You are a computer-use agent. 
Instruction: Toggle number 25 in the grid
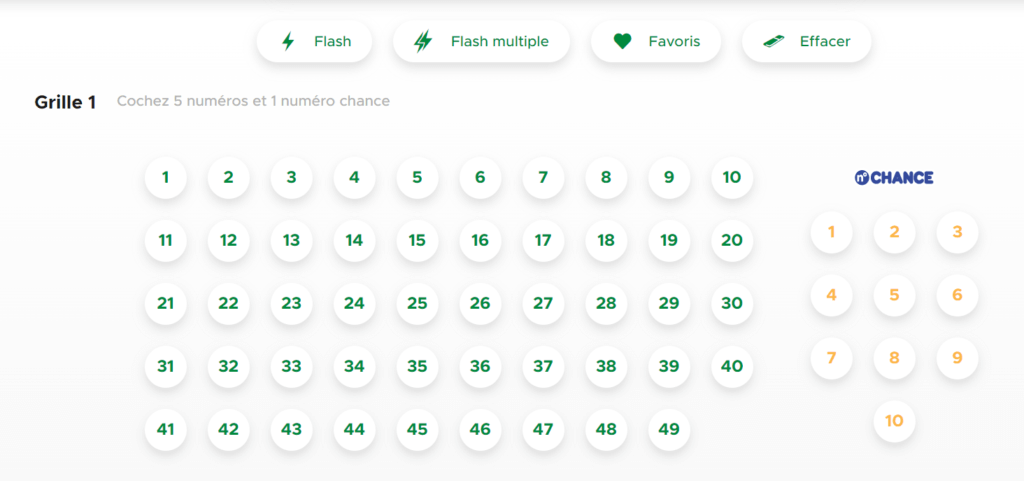coord(417,303)
